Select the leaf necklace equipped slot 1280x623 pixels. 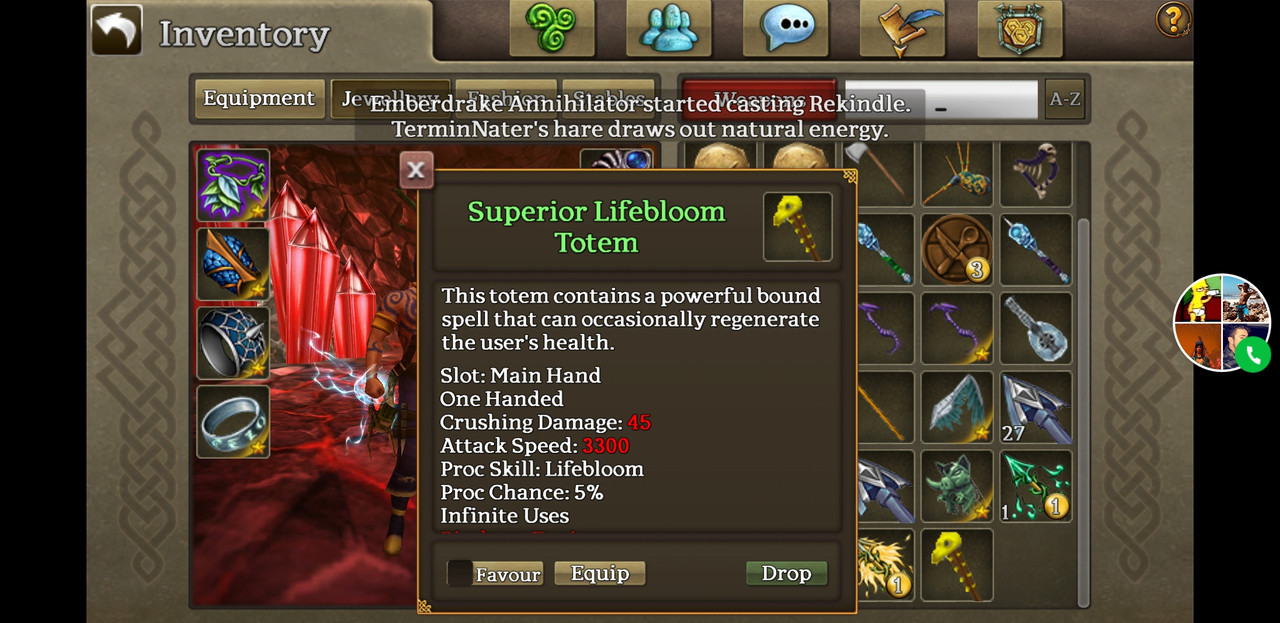point(233,185)
